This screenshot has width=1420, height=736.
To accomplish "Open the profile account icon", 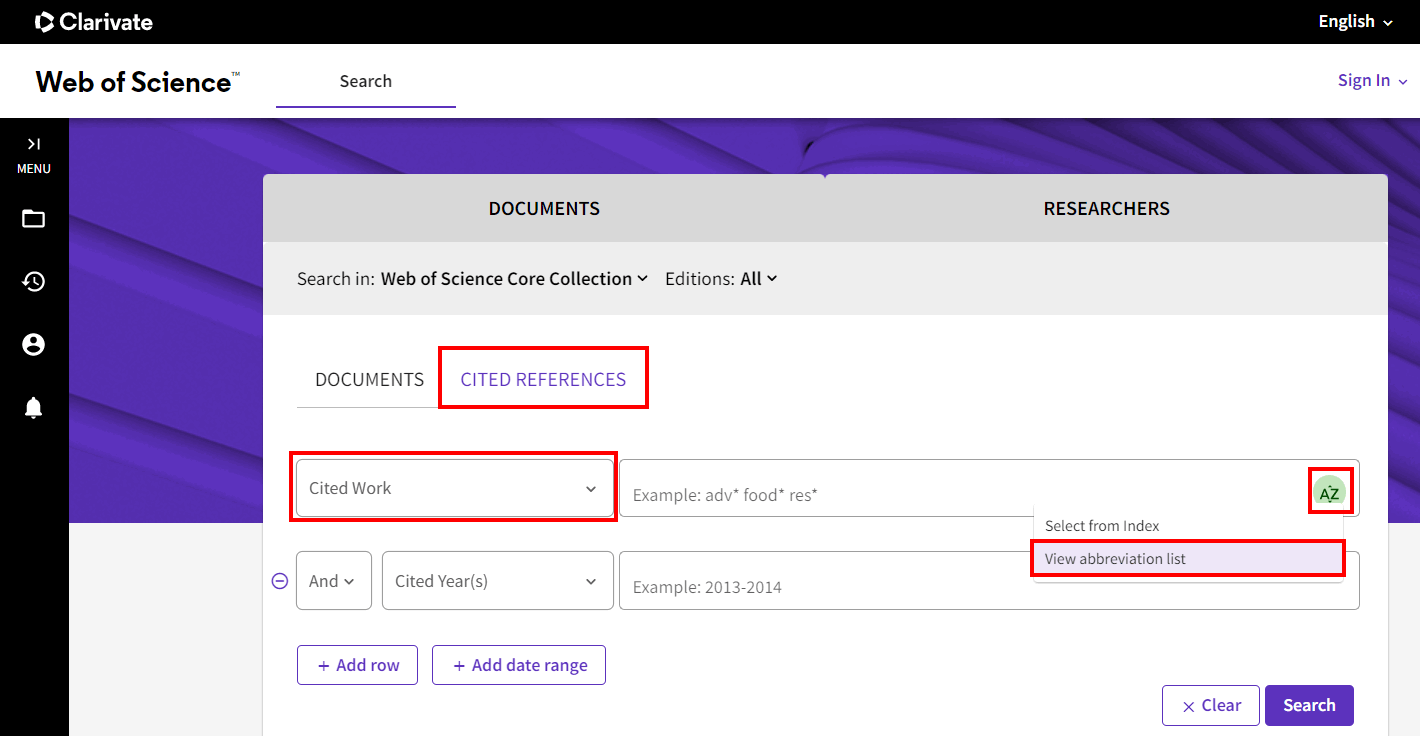I will coord(34,344).
